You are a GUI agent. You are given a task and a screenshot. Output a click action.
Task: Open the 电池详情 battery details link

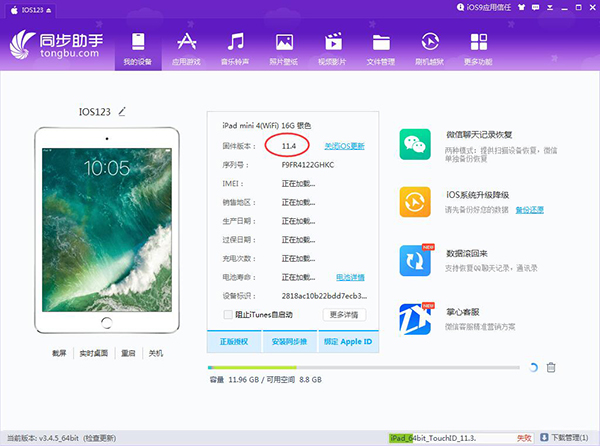pos(350,277)
